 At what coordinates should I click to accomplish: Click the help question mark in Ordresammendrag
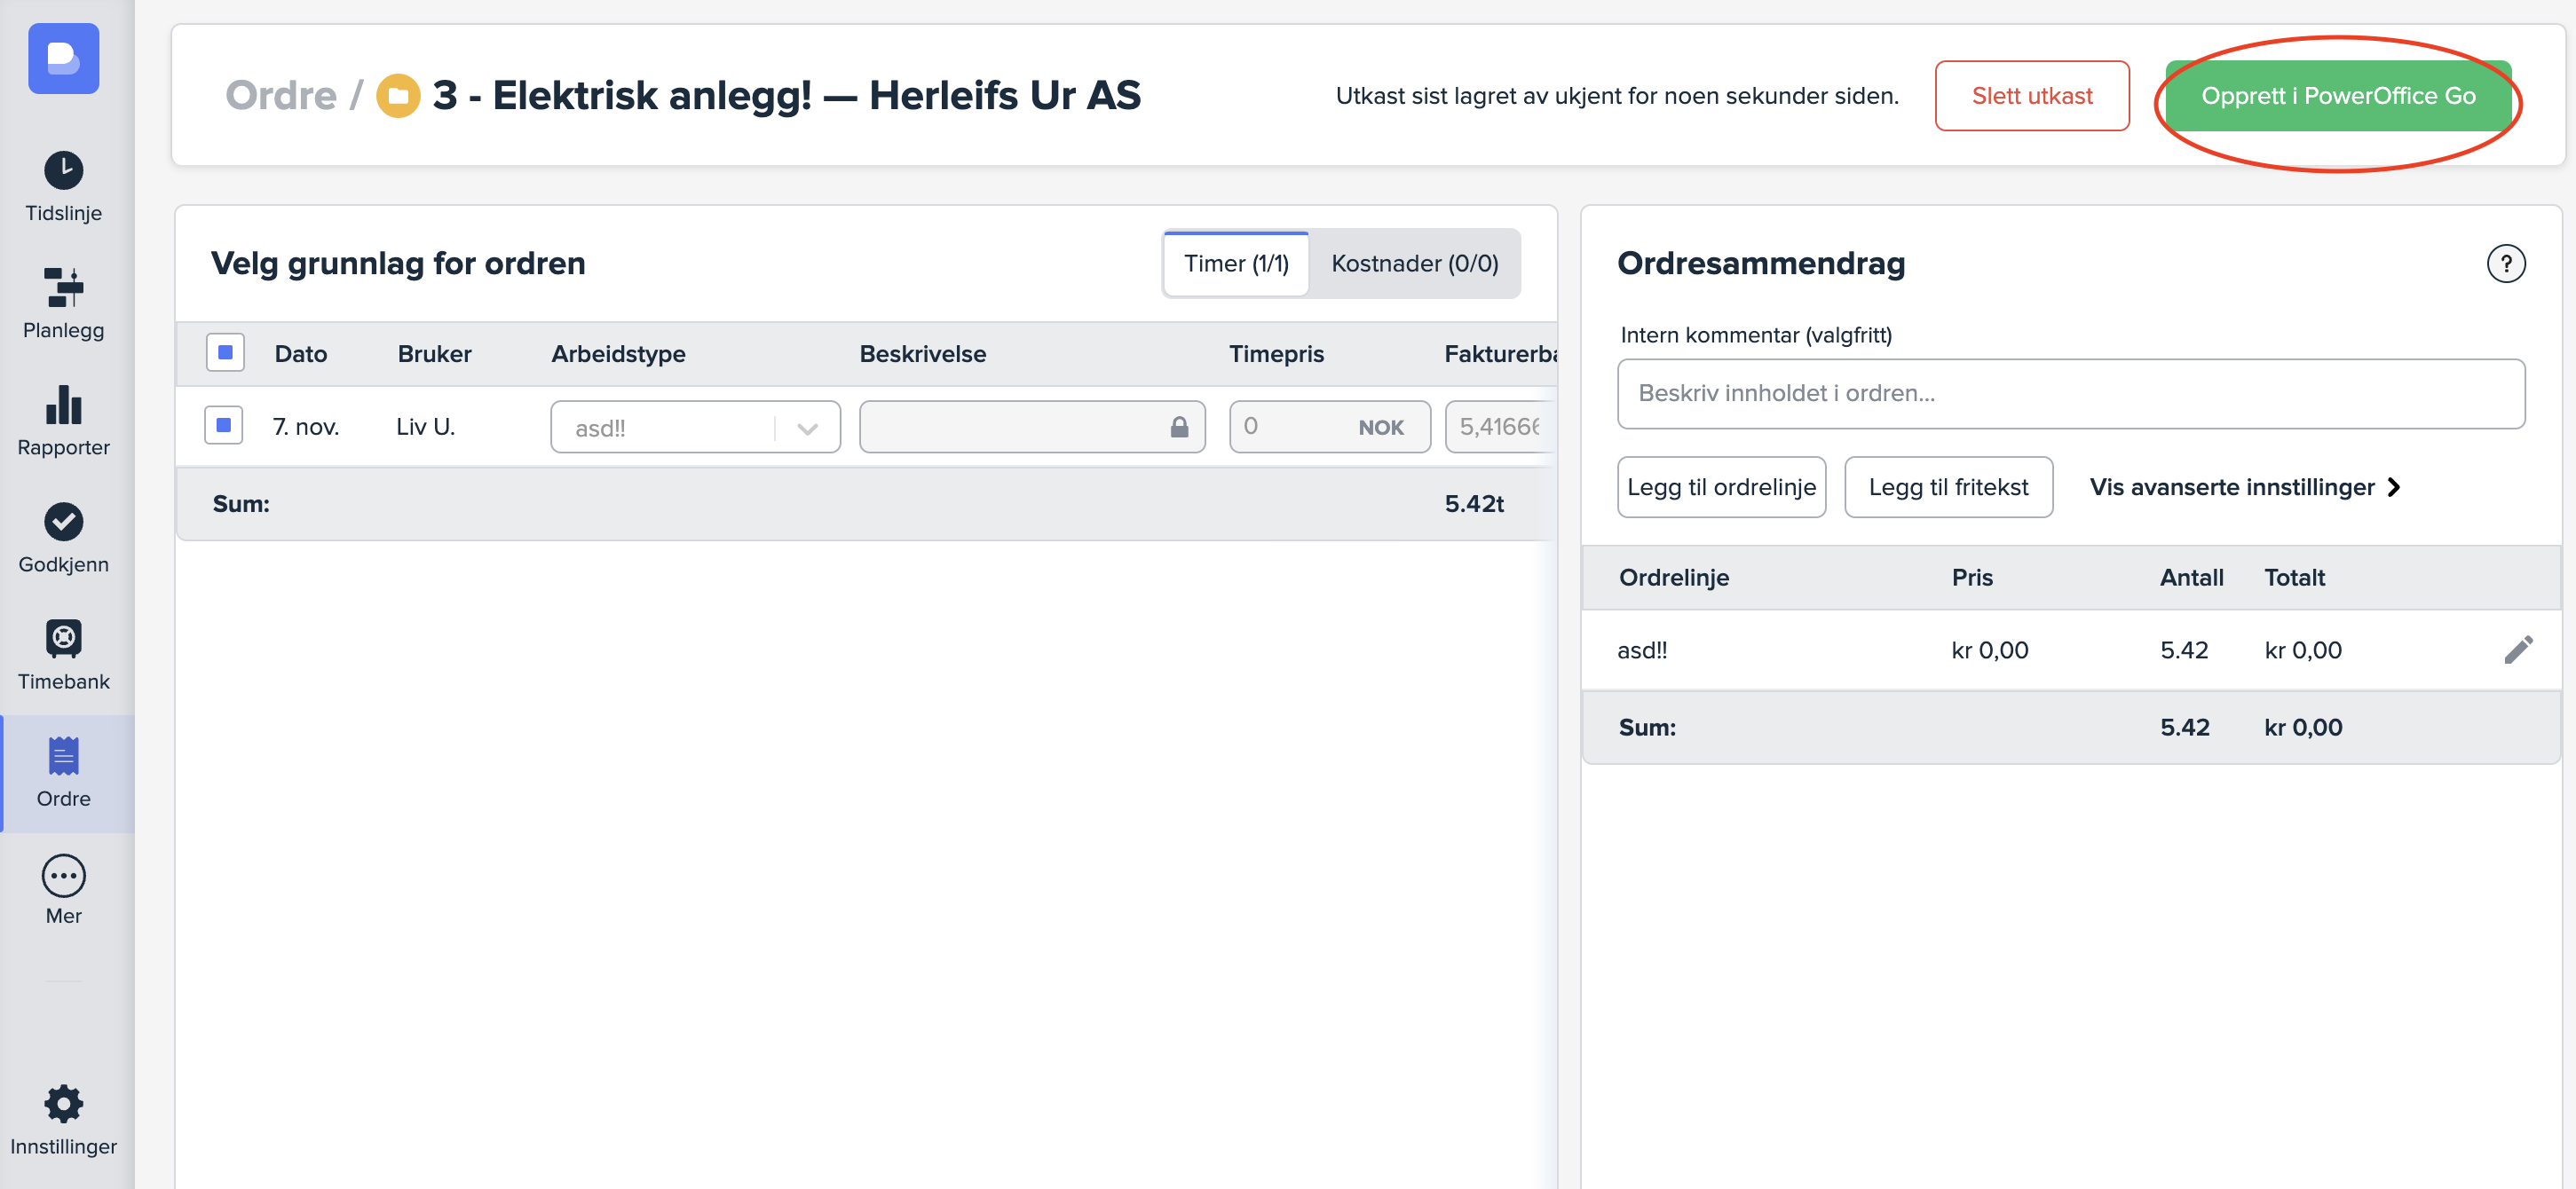point(2505,264)
